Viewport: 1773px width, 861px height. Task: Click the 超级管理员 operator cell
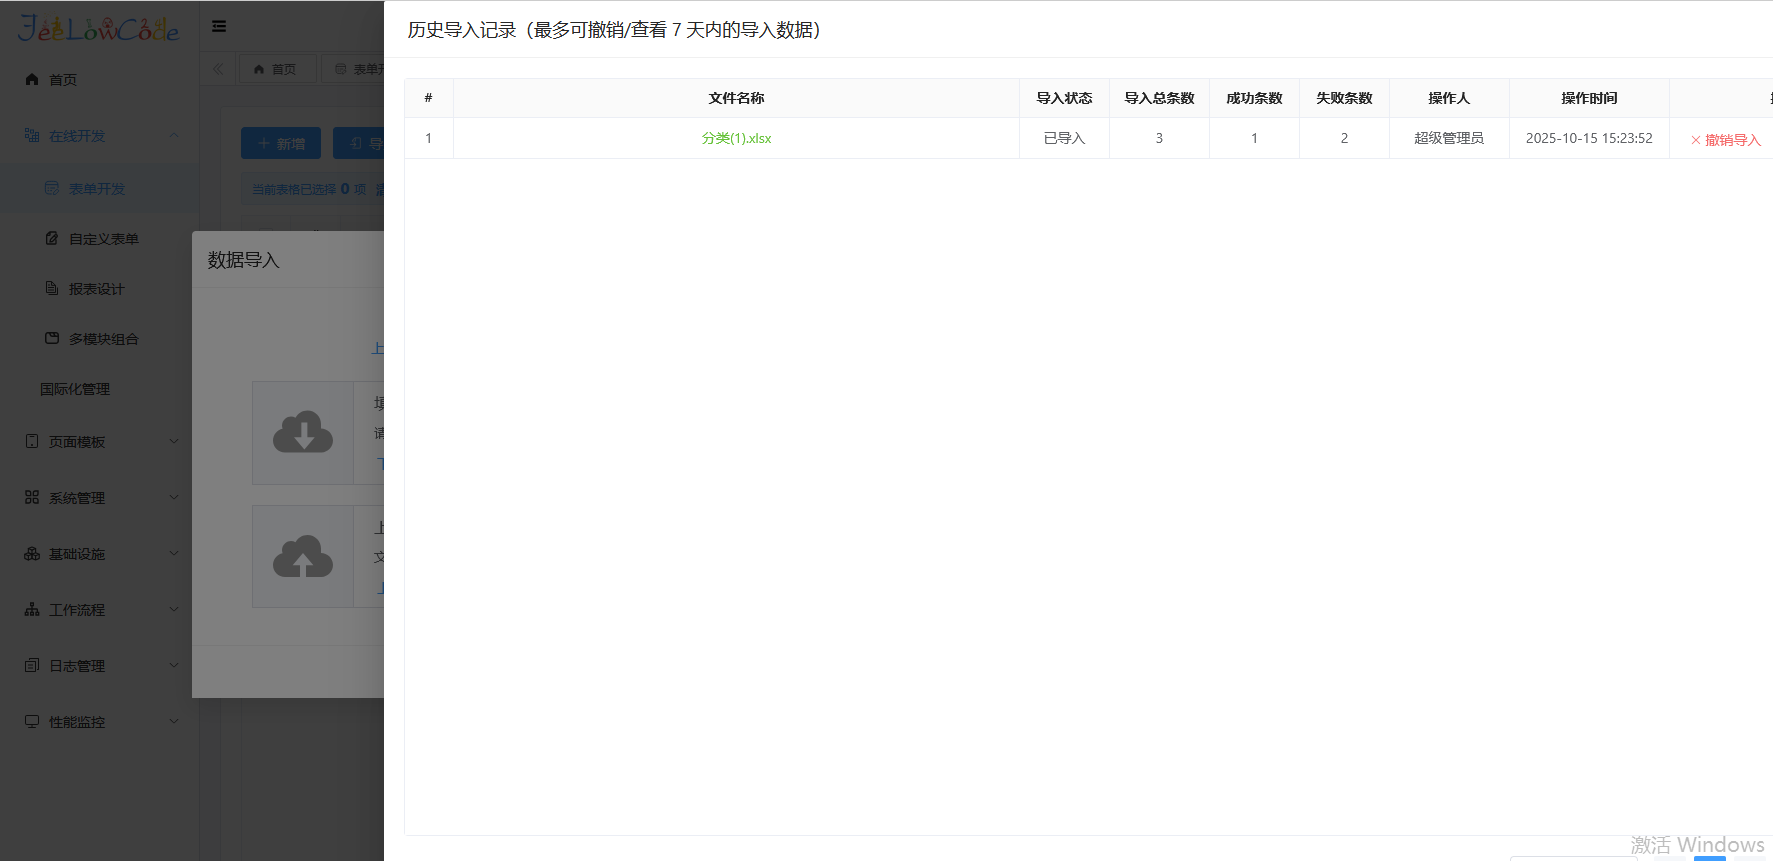click(x=1449, y=138)
